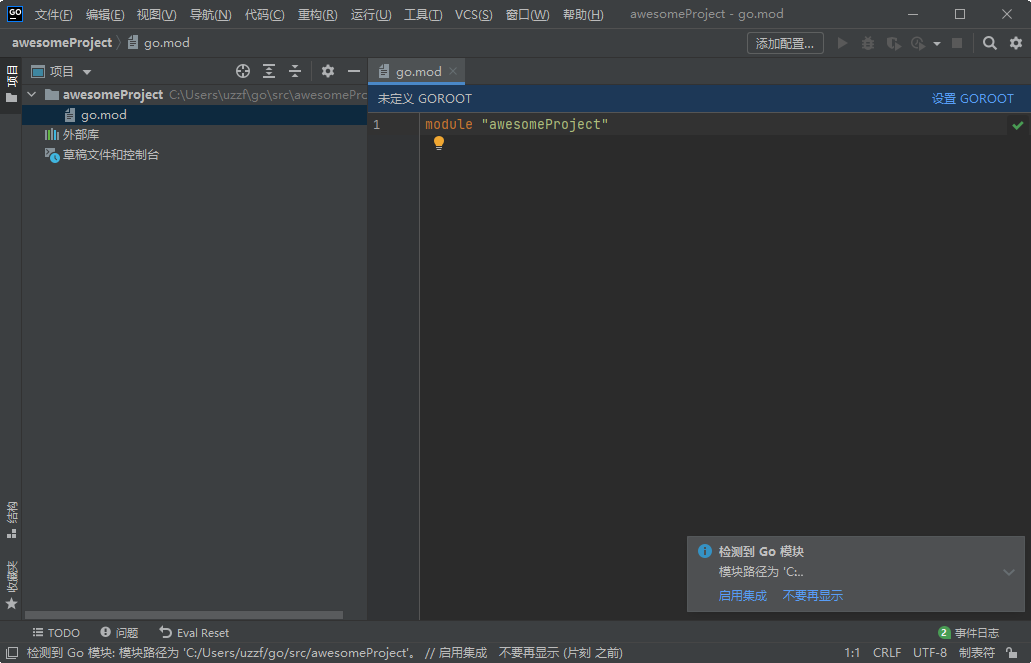Click the status bar Go module message

325,653
